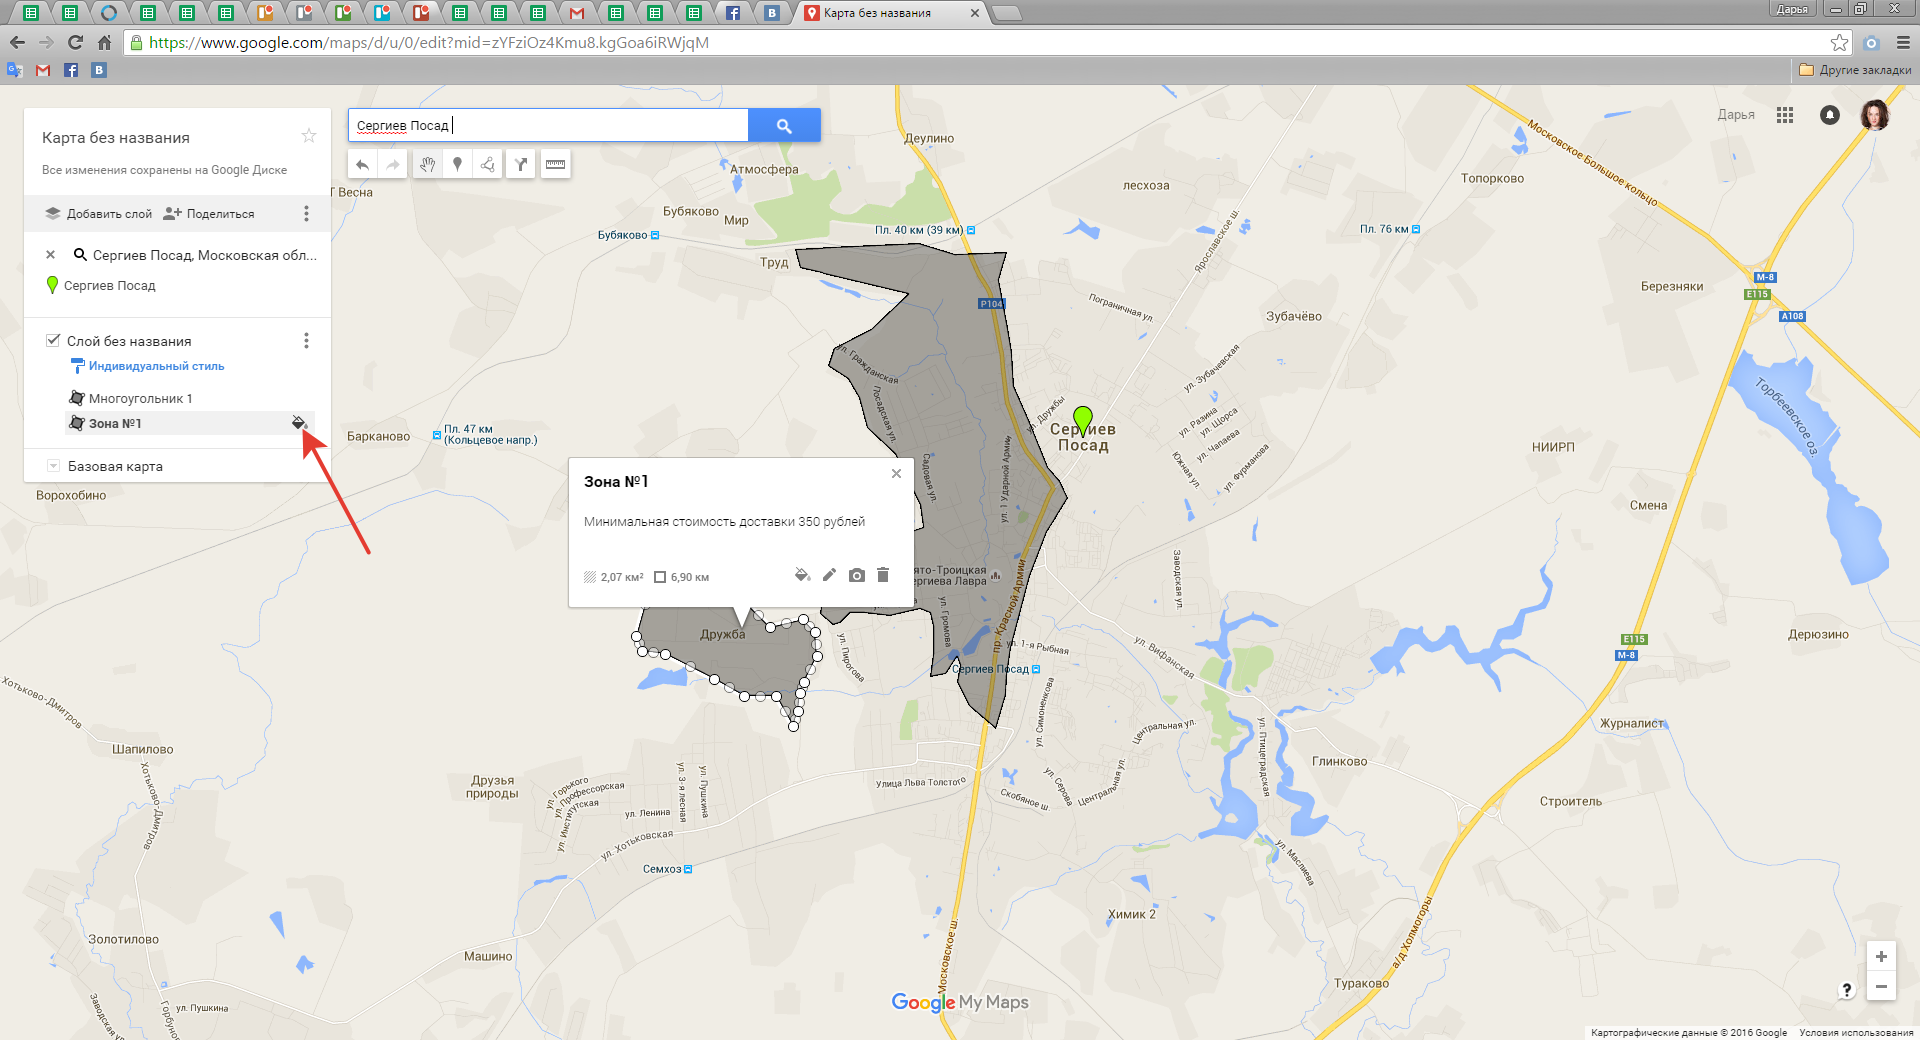The height and width of the screenshot is (1040, 1920).
Task: Click the green marker pin on the map
Action: coord(1082,419)
